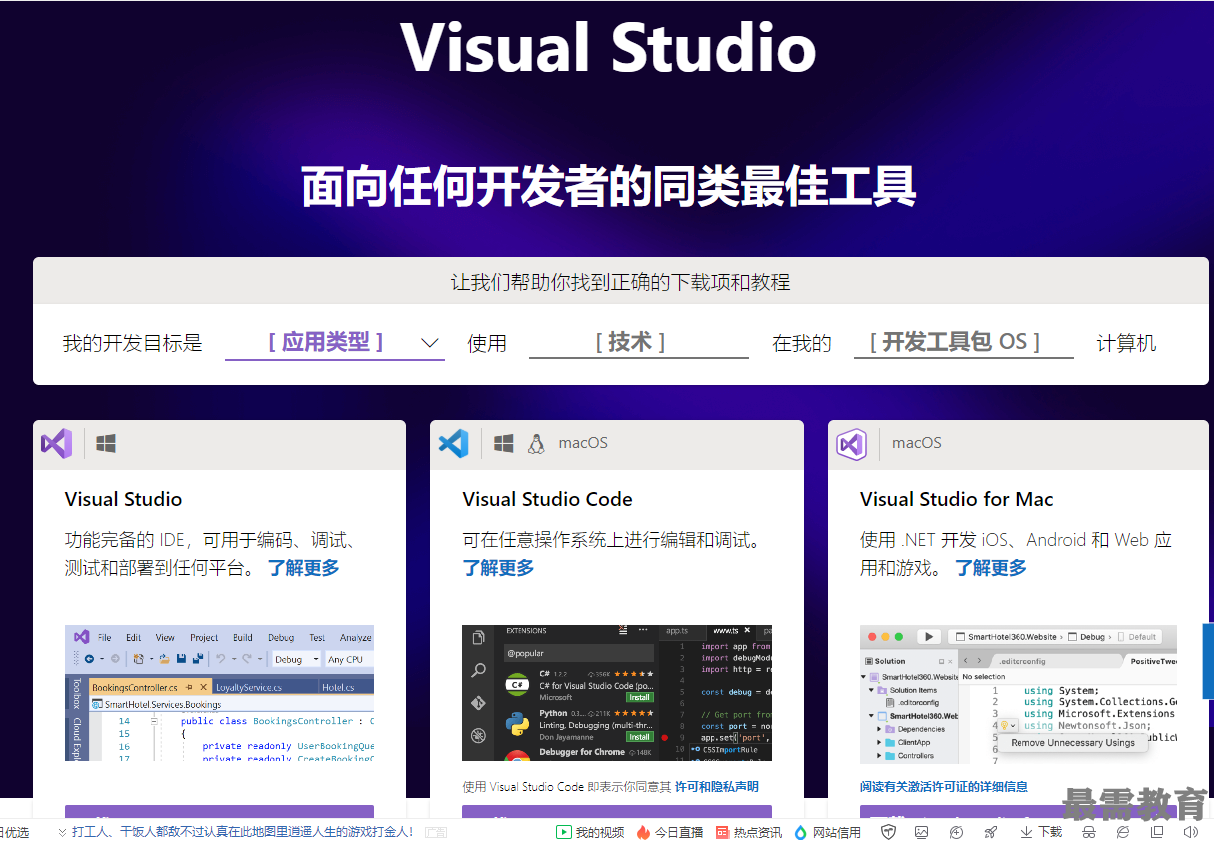Screen dimensions: 1214x844
Task: Click the Visual Studio Code screenshot thumbnail
Action: click(617, 693)
